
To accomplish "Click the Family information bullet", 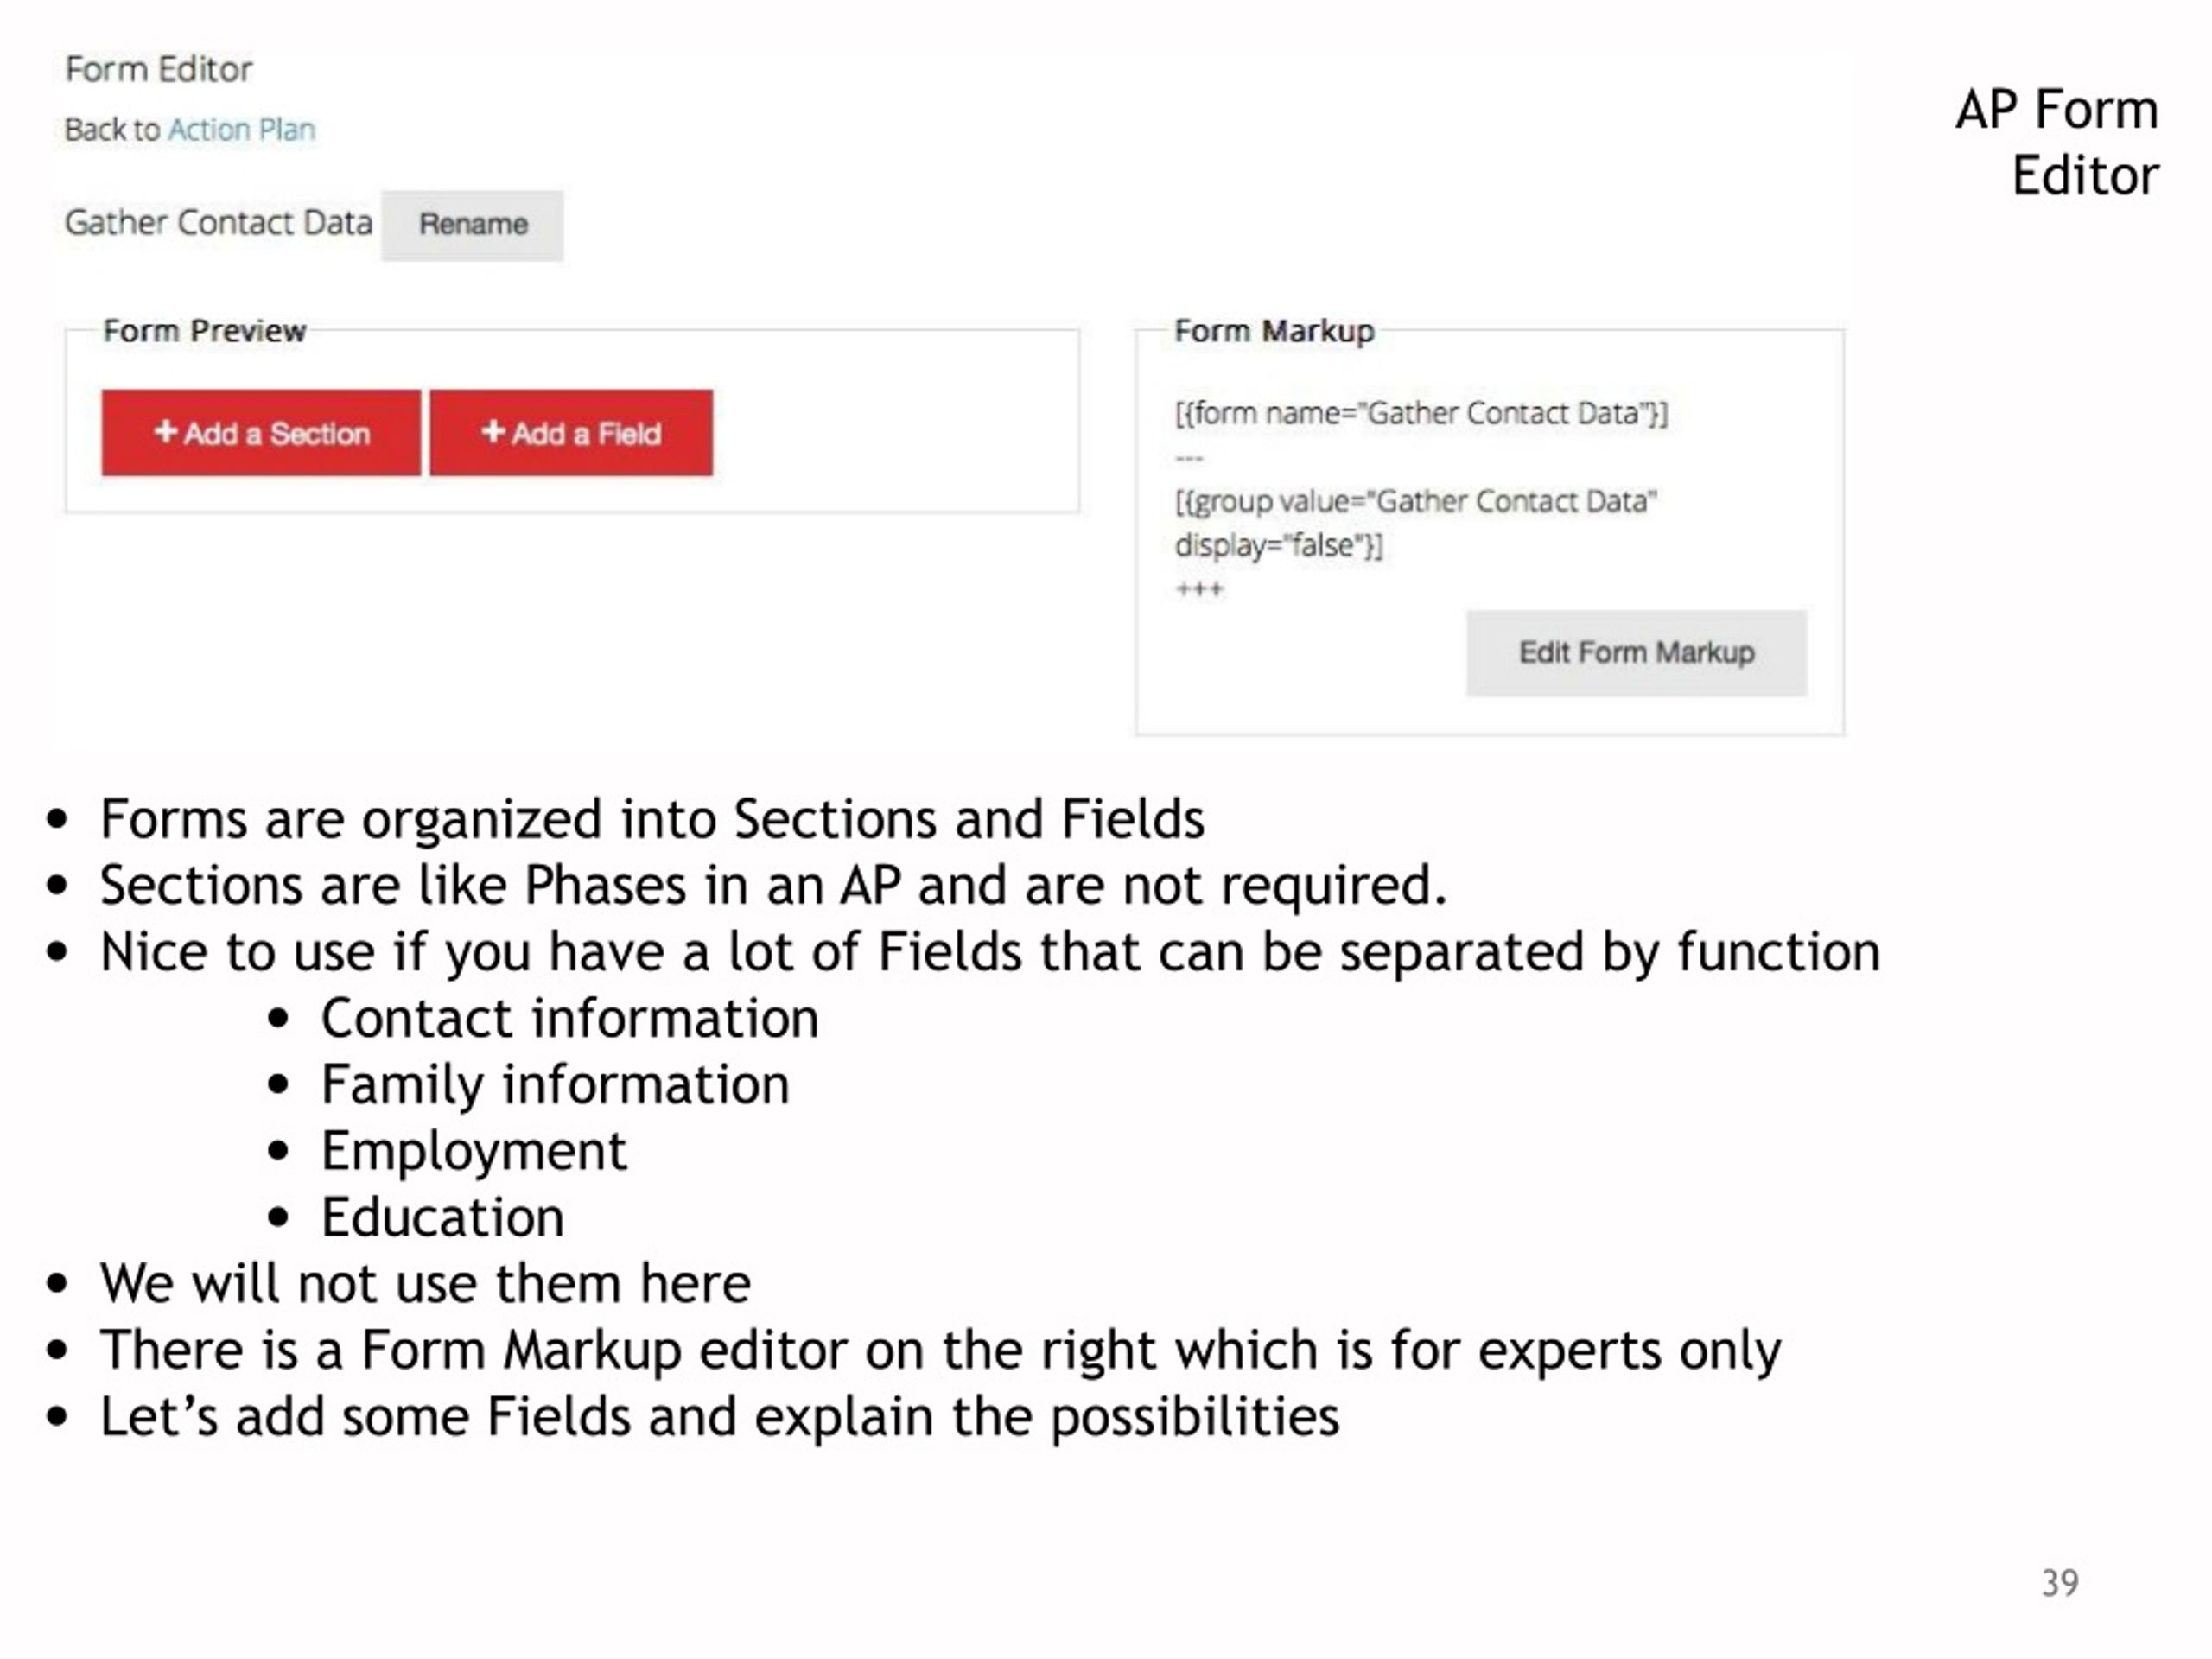I will [x=555, y=1085].
